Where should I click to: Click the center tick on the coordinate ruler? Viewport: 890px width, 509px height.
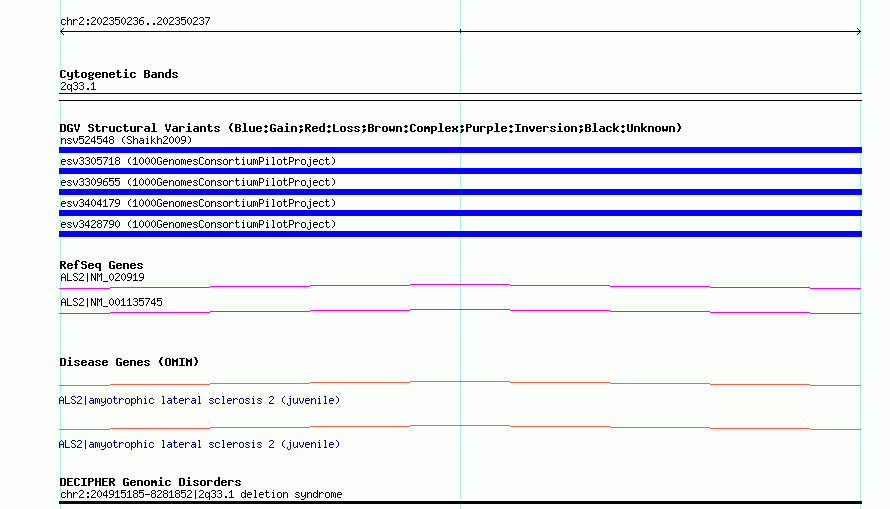[460, 31]
